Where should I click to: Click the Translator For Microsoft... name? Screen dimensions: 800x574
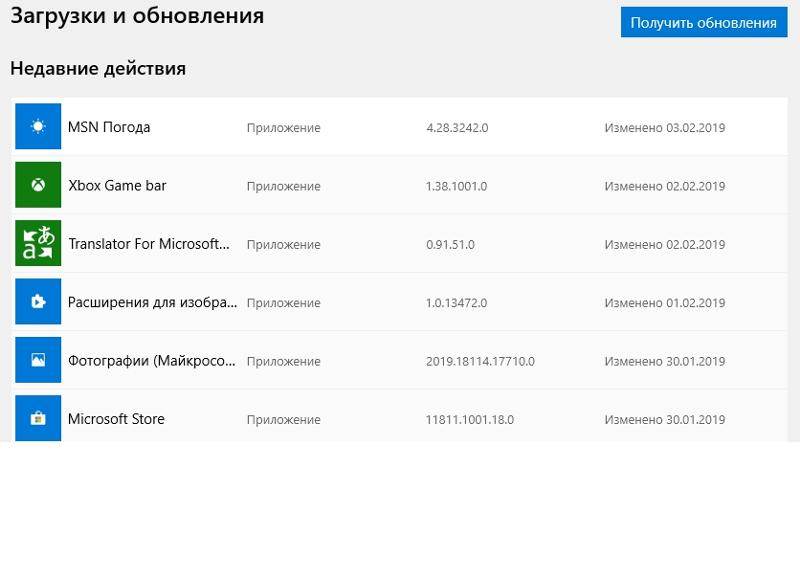148,244
